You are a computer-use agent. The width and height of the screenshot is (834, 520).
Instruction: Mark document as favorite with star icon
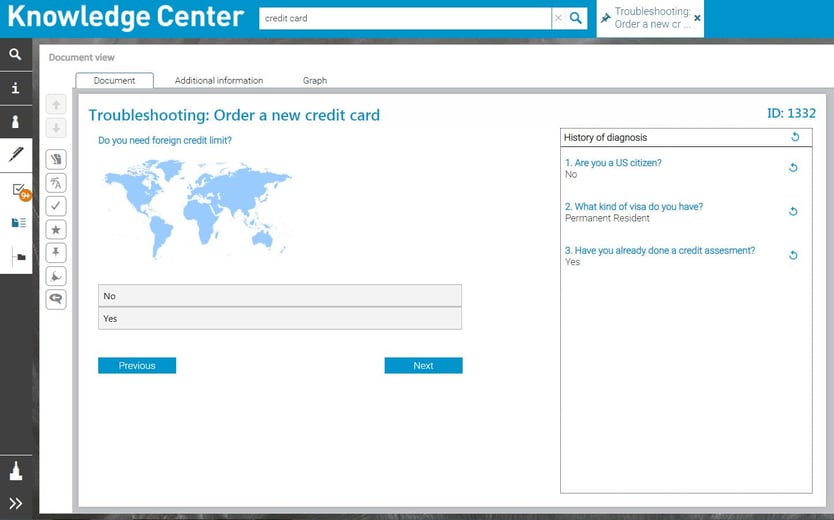tap(56, 230)
